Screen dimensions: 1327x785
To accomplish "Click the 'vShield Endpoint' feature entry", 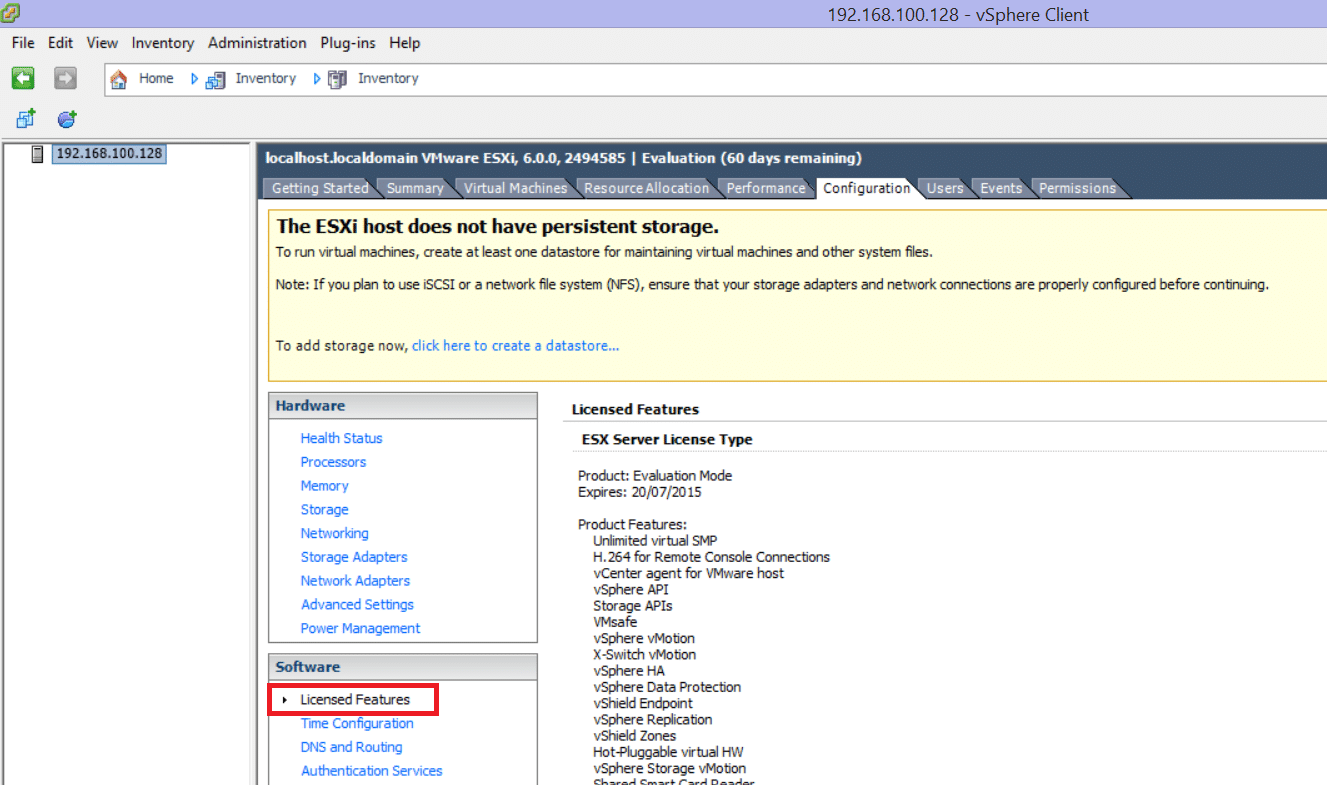I will 643,704.
